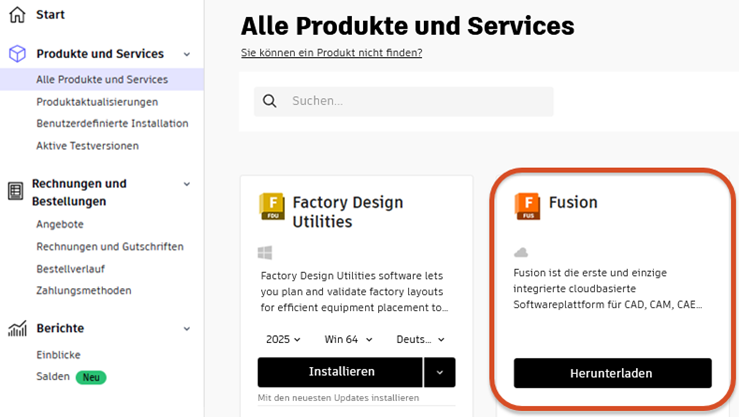Open the language dropdown showing Deuts...

pos(420,340)
